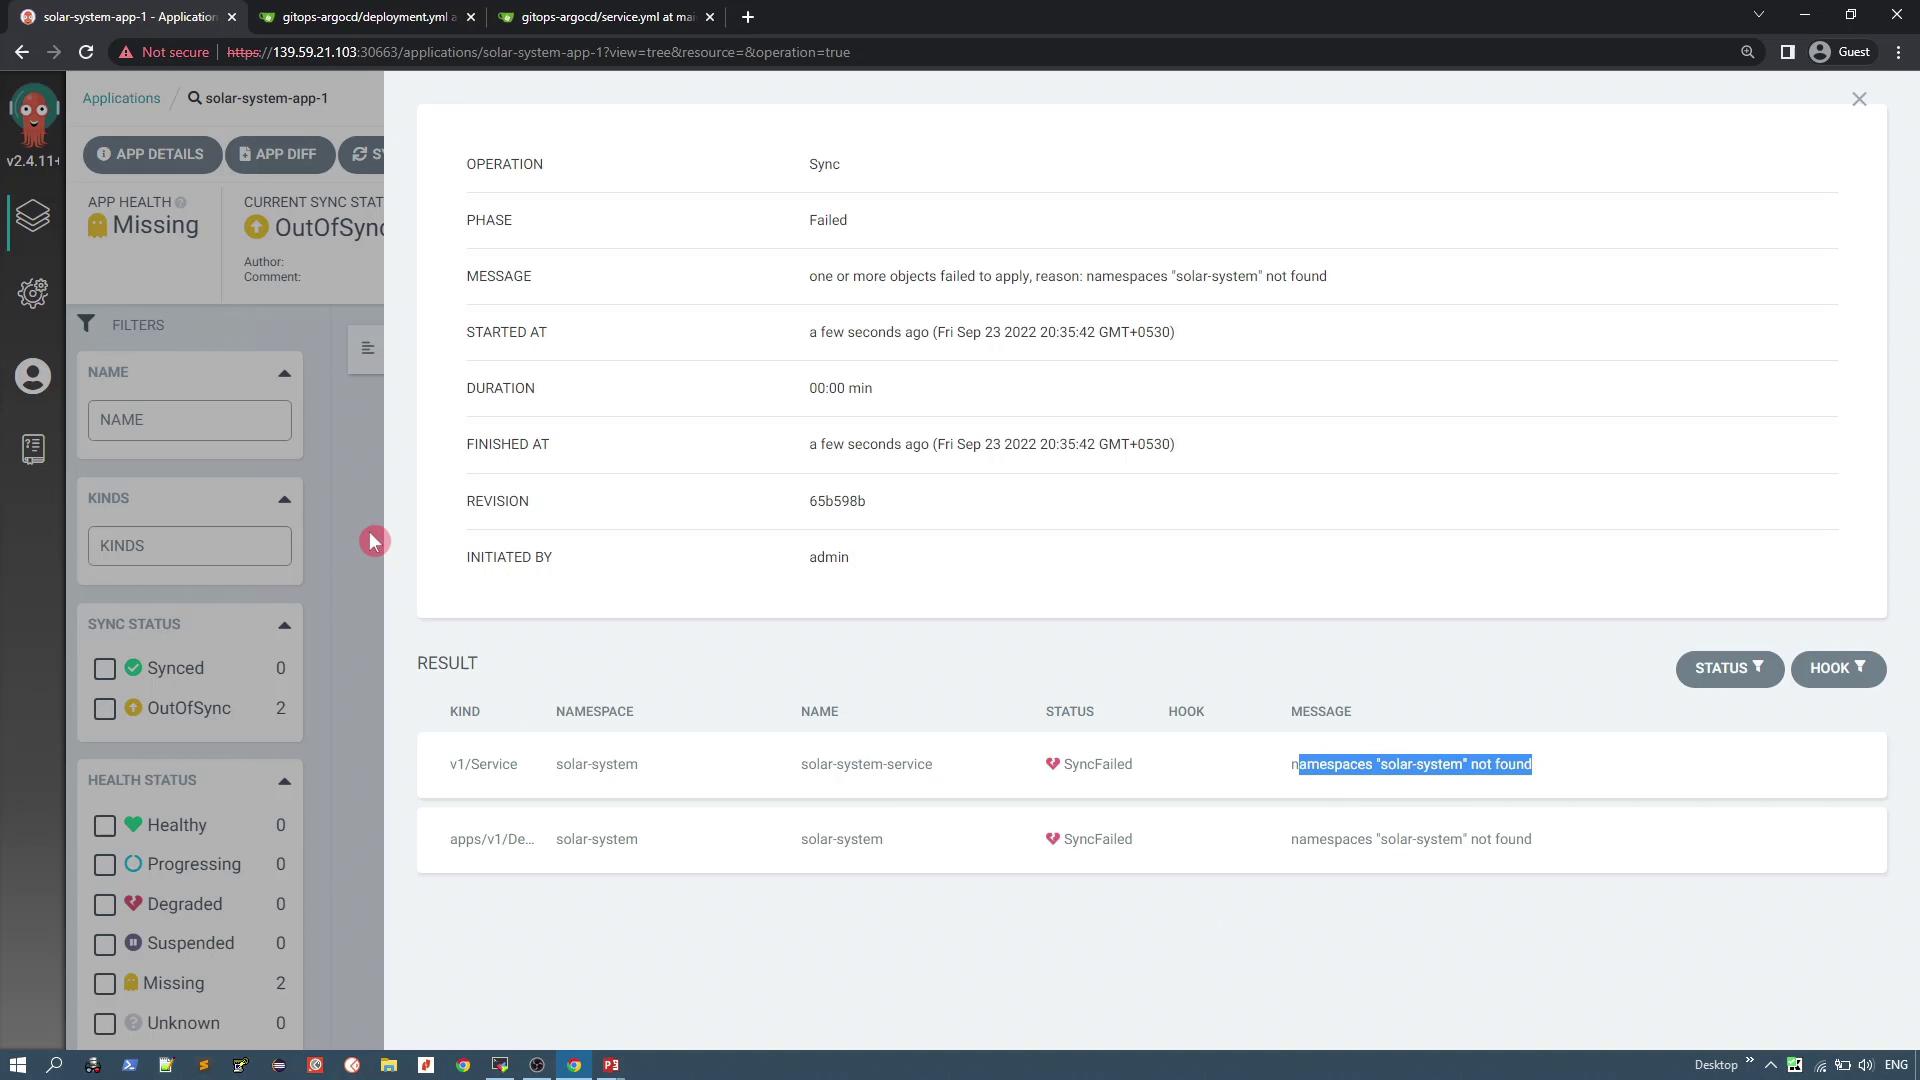Open documentation icon in sidebar
Screen dimensions: 1920x1080
pos(33,449)
